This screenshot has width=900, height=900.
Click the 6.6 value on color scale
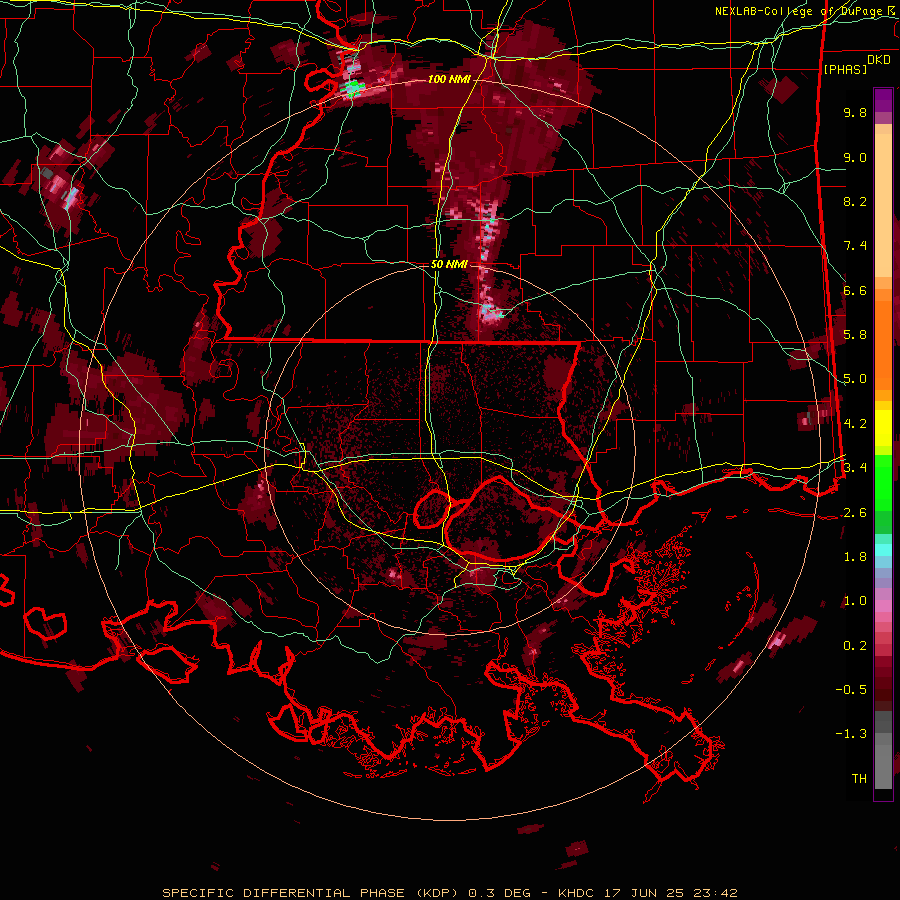(855, 290)
